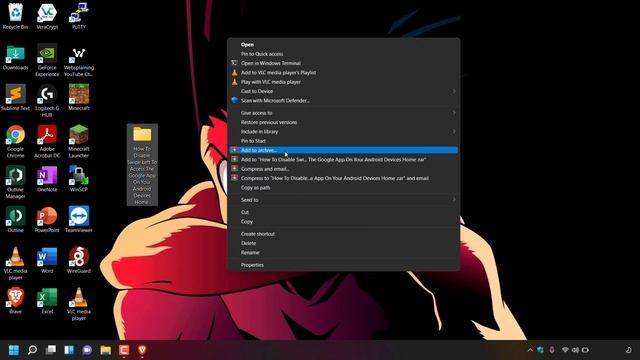Viewport: 640px width, 360px height.
Task: Select VLC media player icon left of Word
Action: [x=16, y=263]
